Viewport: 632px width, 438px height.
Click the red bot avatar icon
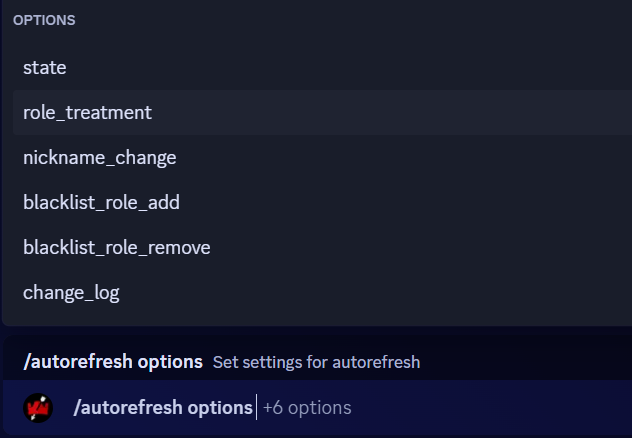tap(38, 408)
